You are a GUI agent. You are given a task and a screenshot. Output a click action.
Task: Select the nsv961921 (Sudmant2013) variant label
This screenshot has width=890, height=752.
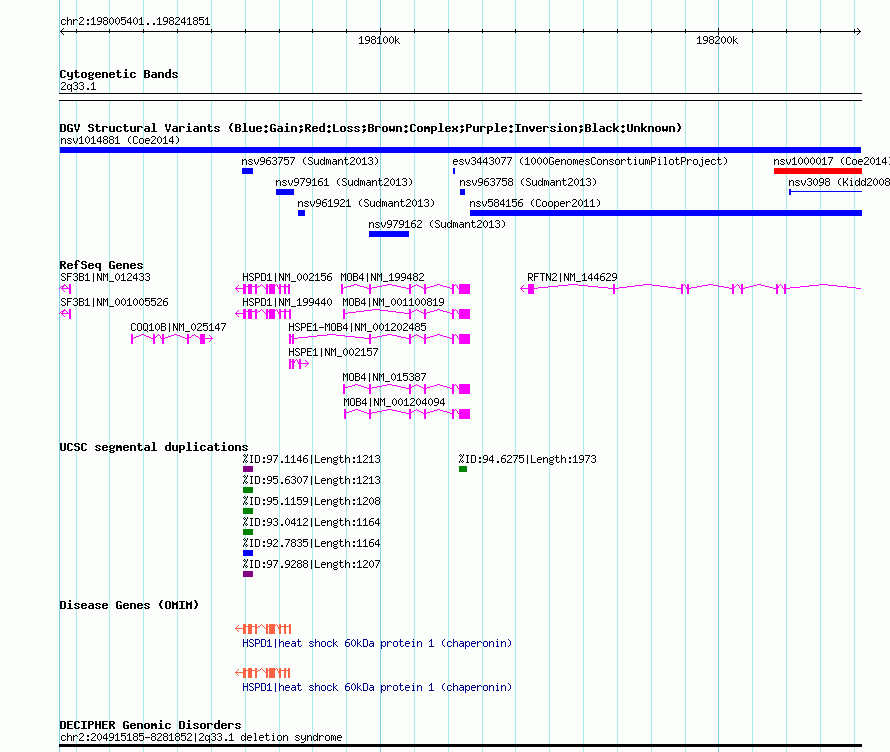click(x=366, y=203)
